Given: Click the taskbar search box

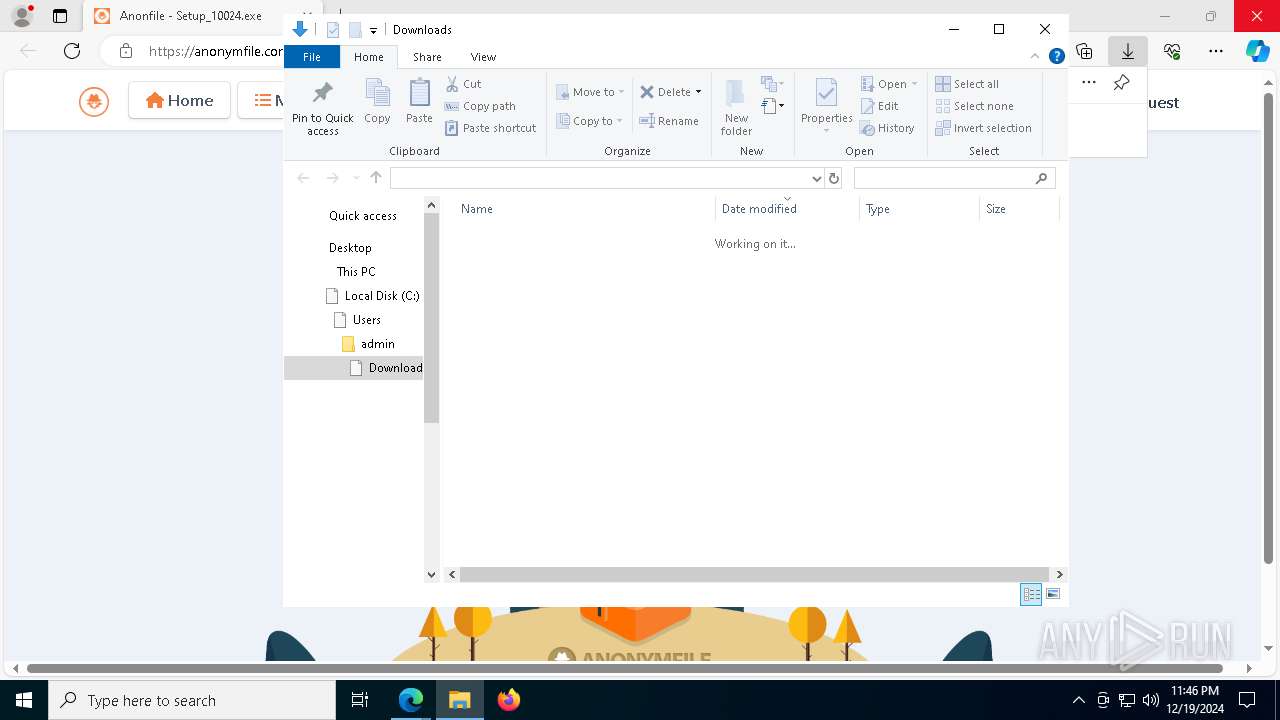Looking at the screenshot, I should click(192, 700).
